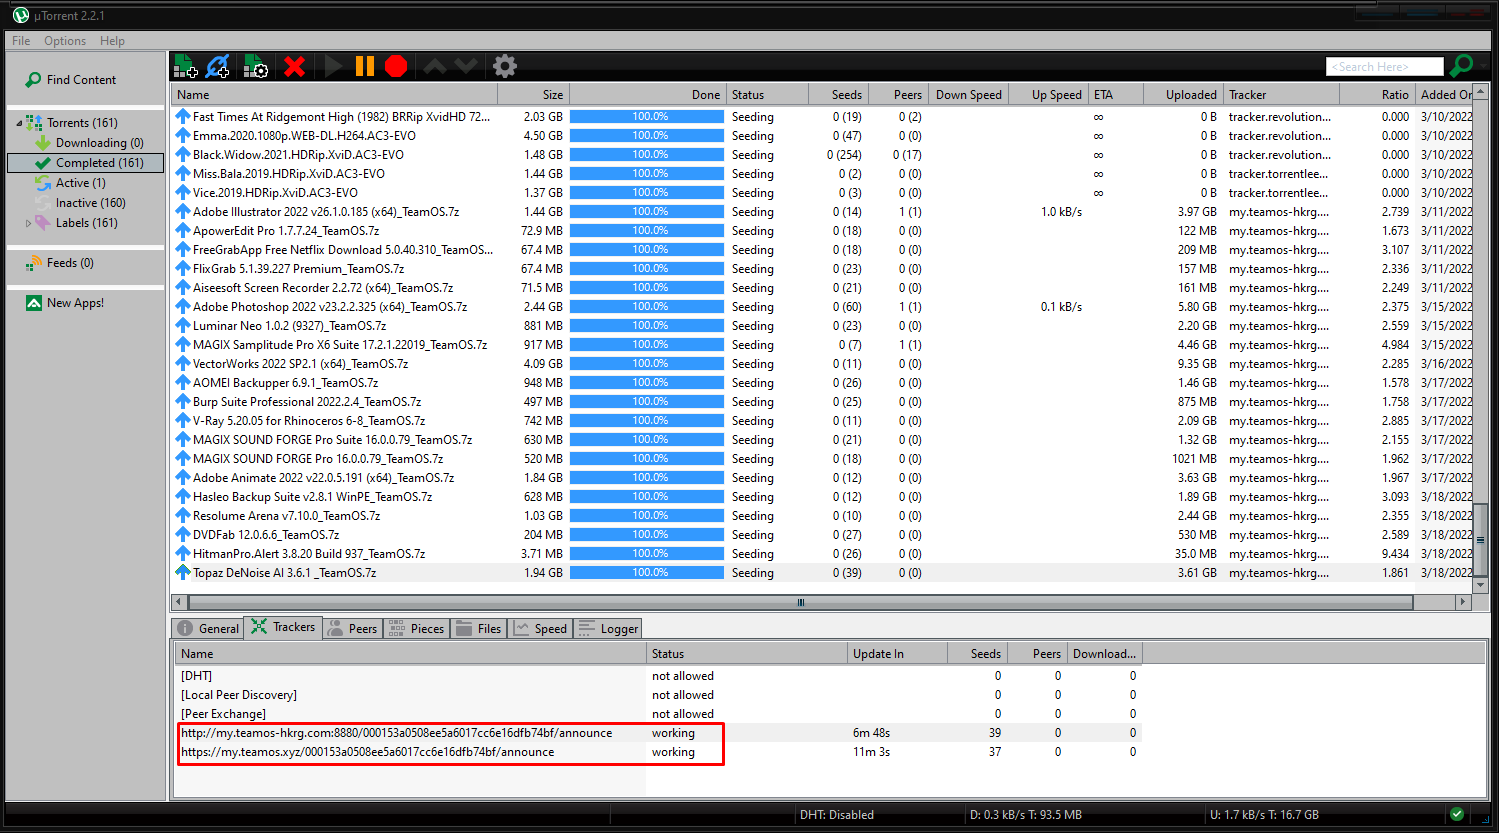Select the my.teamos-hkrg.com:8880 announce tracker
The width and height of the screenshot is (1499, 833).
[x=659, y=733]
